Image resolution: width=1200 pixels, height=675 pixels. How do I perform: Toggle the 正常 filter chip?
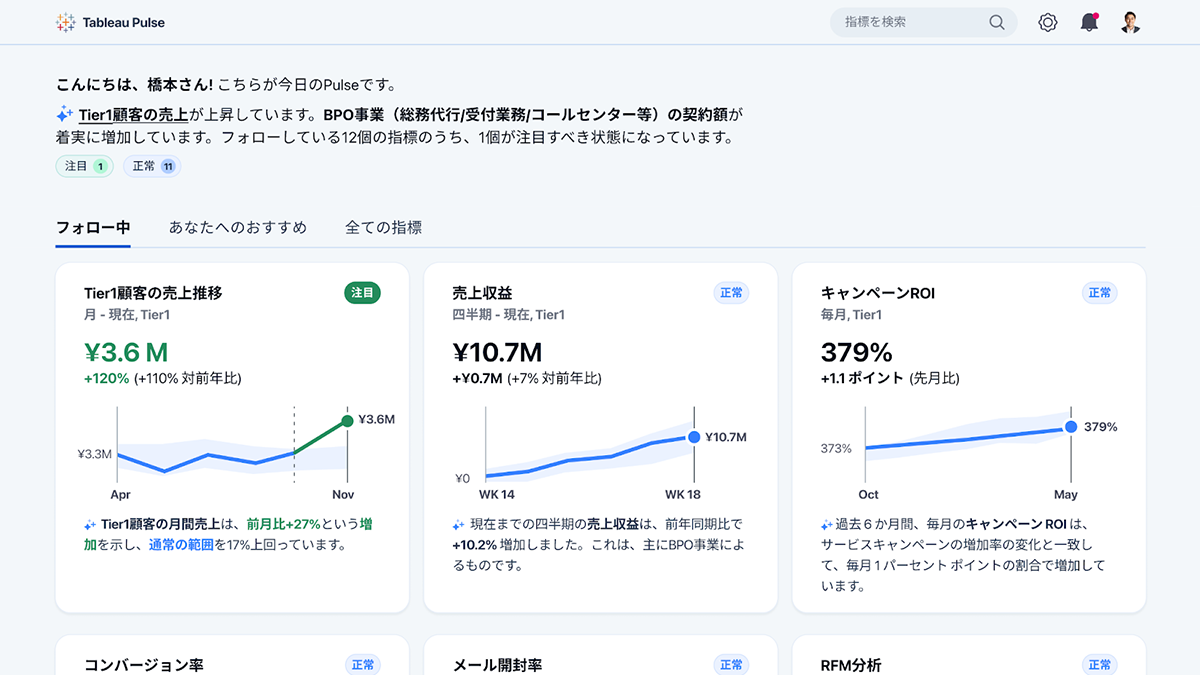(x=152, y=167)
